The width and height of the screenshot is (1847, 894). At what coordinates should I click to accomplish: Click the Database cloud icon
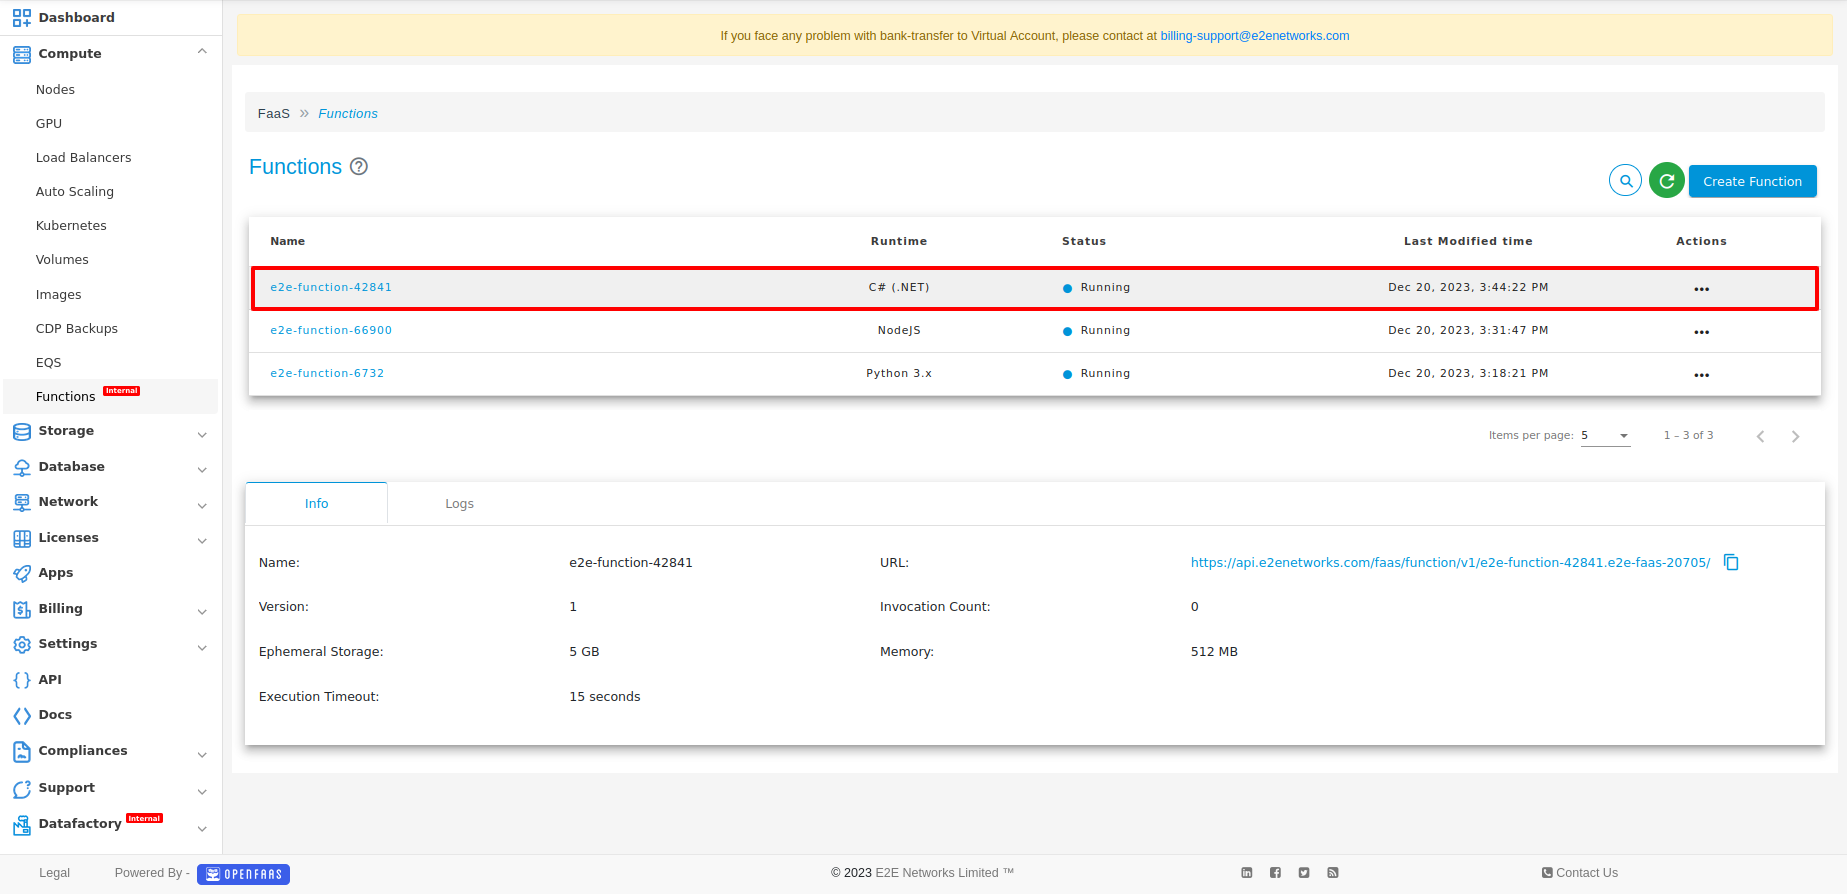tap(21, 467)
